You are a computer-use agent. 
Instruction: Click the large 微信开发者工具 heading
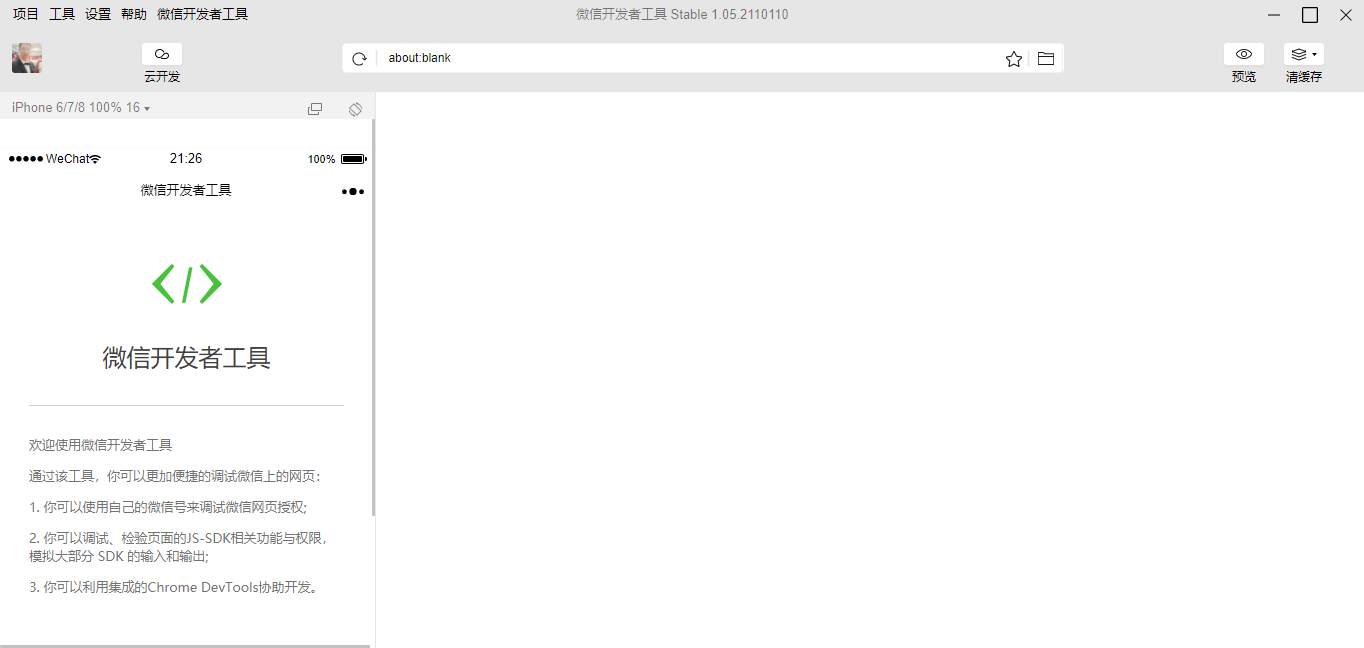(x=187, y=358)
